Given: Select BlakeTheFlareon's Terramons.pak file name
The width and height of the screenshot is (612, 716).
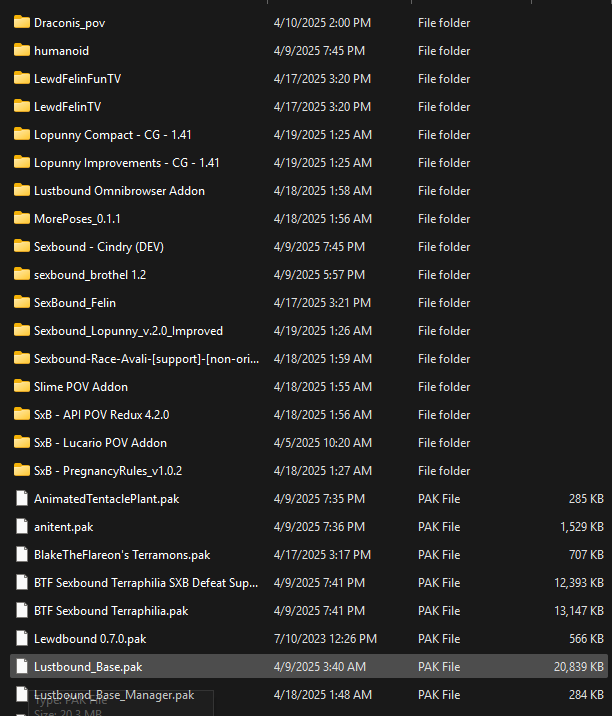Looking at the screenshot, I should point(122,555).
